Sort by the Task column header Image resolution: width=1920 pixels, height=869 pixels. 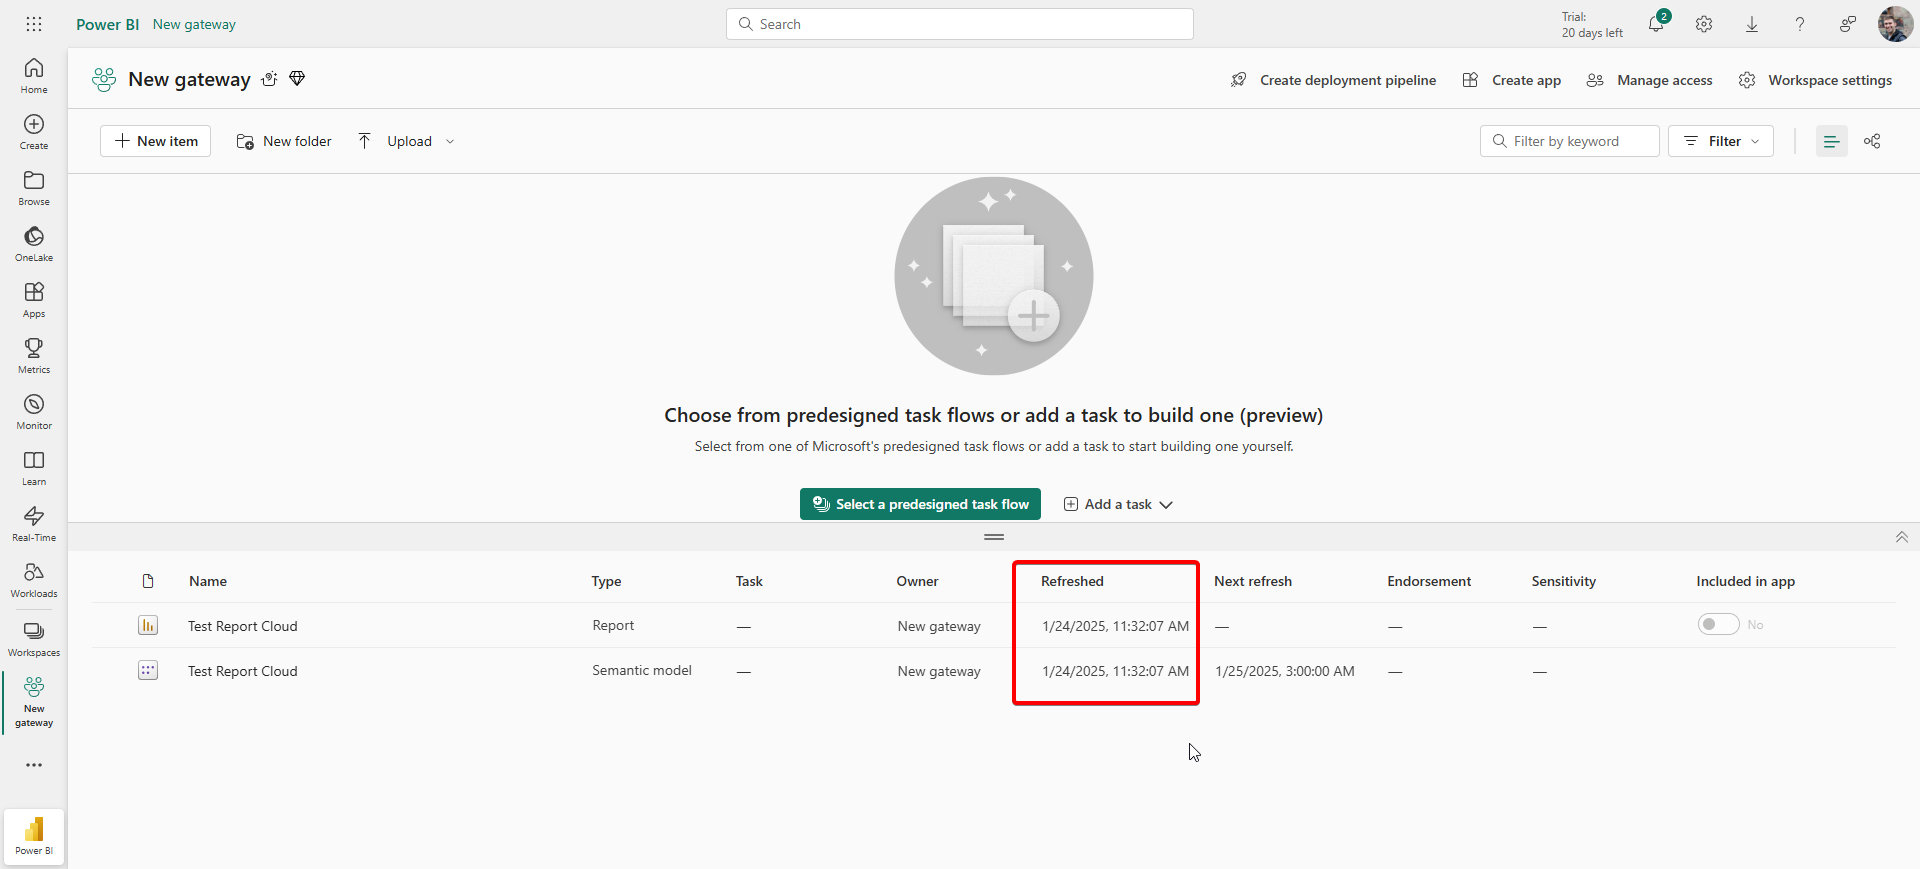pyautogui.click(x=749, y=581)
